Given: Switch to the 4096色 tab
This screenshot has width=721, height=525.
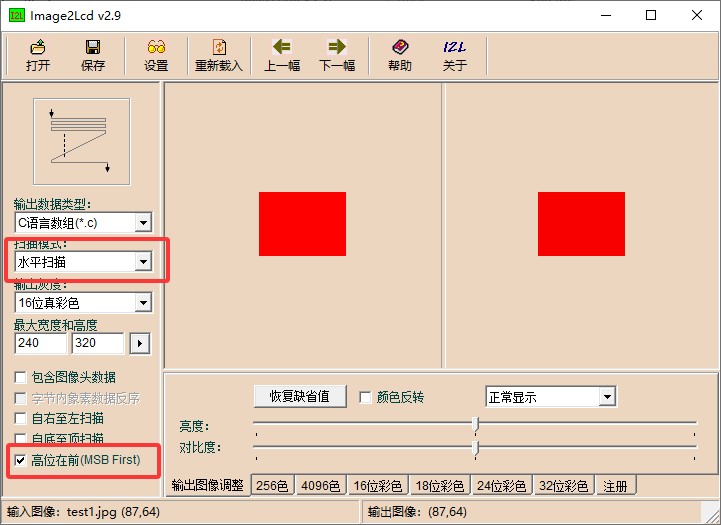Looking at the screenshot, I should coord(320,486).
